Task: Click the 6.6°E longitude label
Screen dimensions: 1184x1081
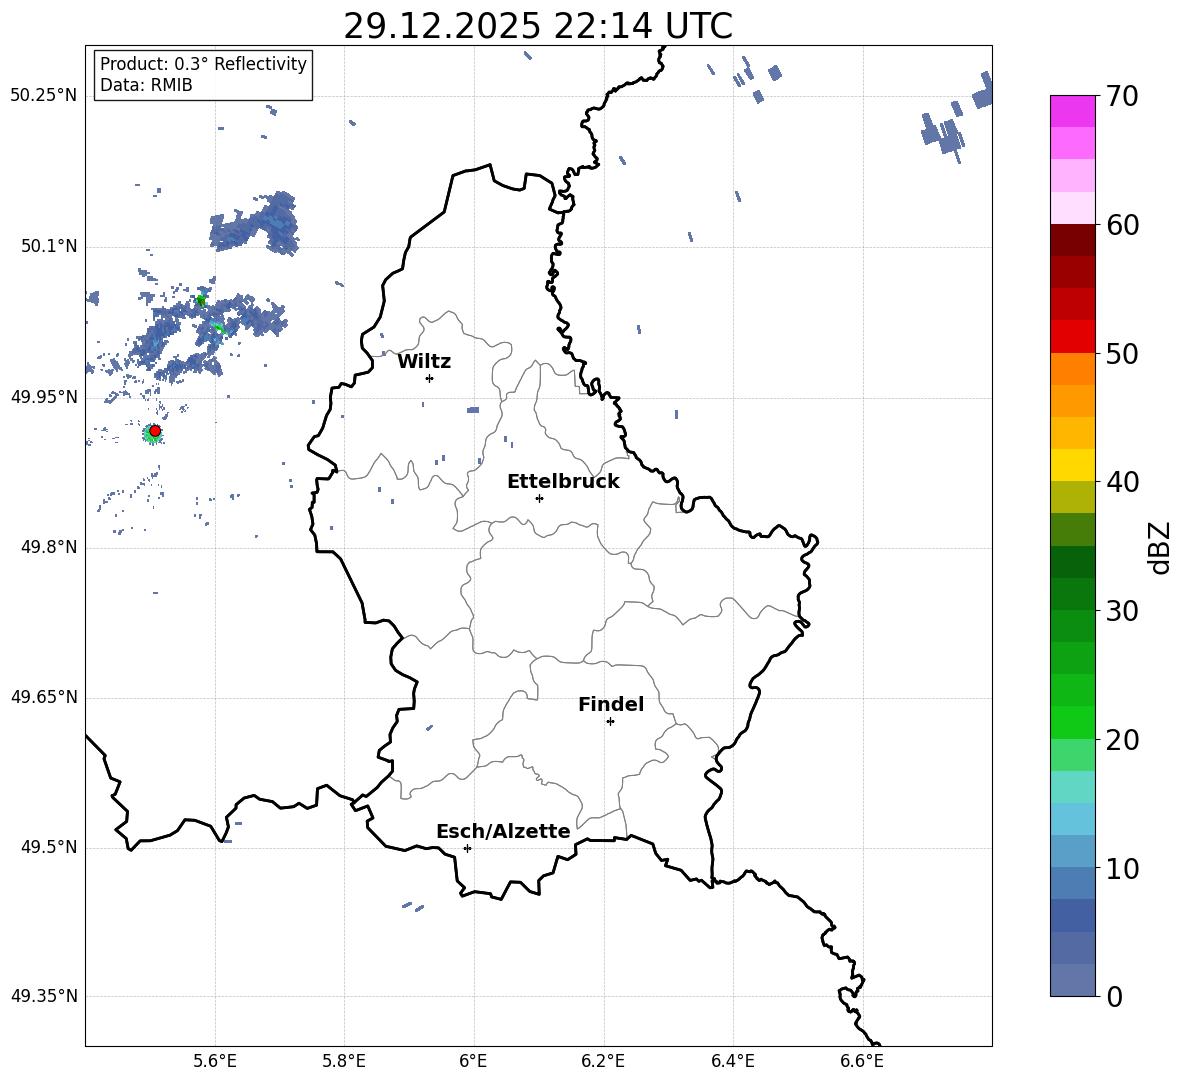Action: (862, 1061)
